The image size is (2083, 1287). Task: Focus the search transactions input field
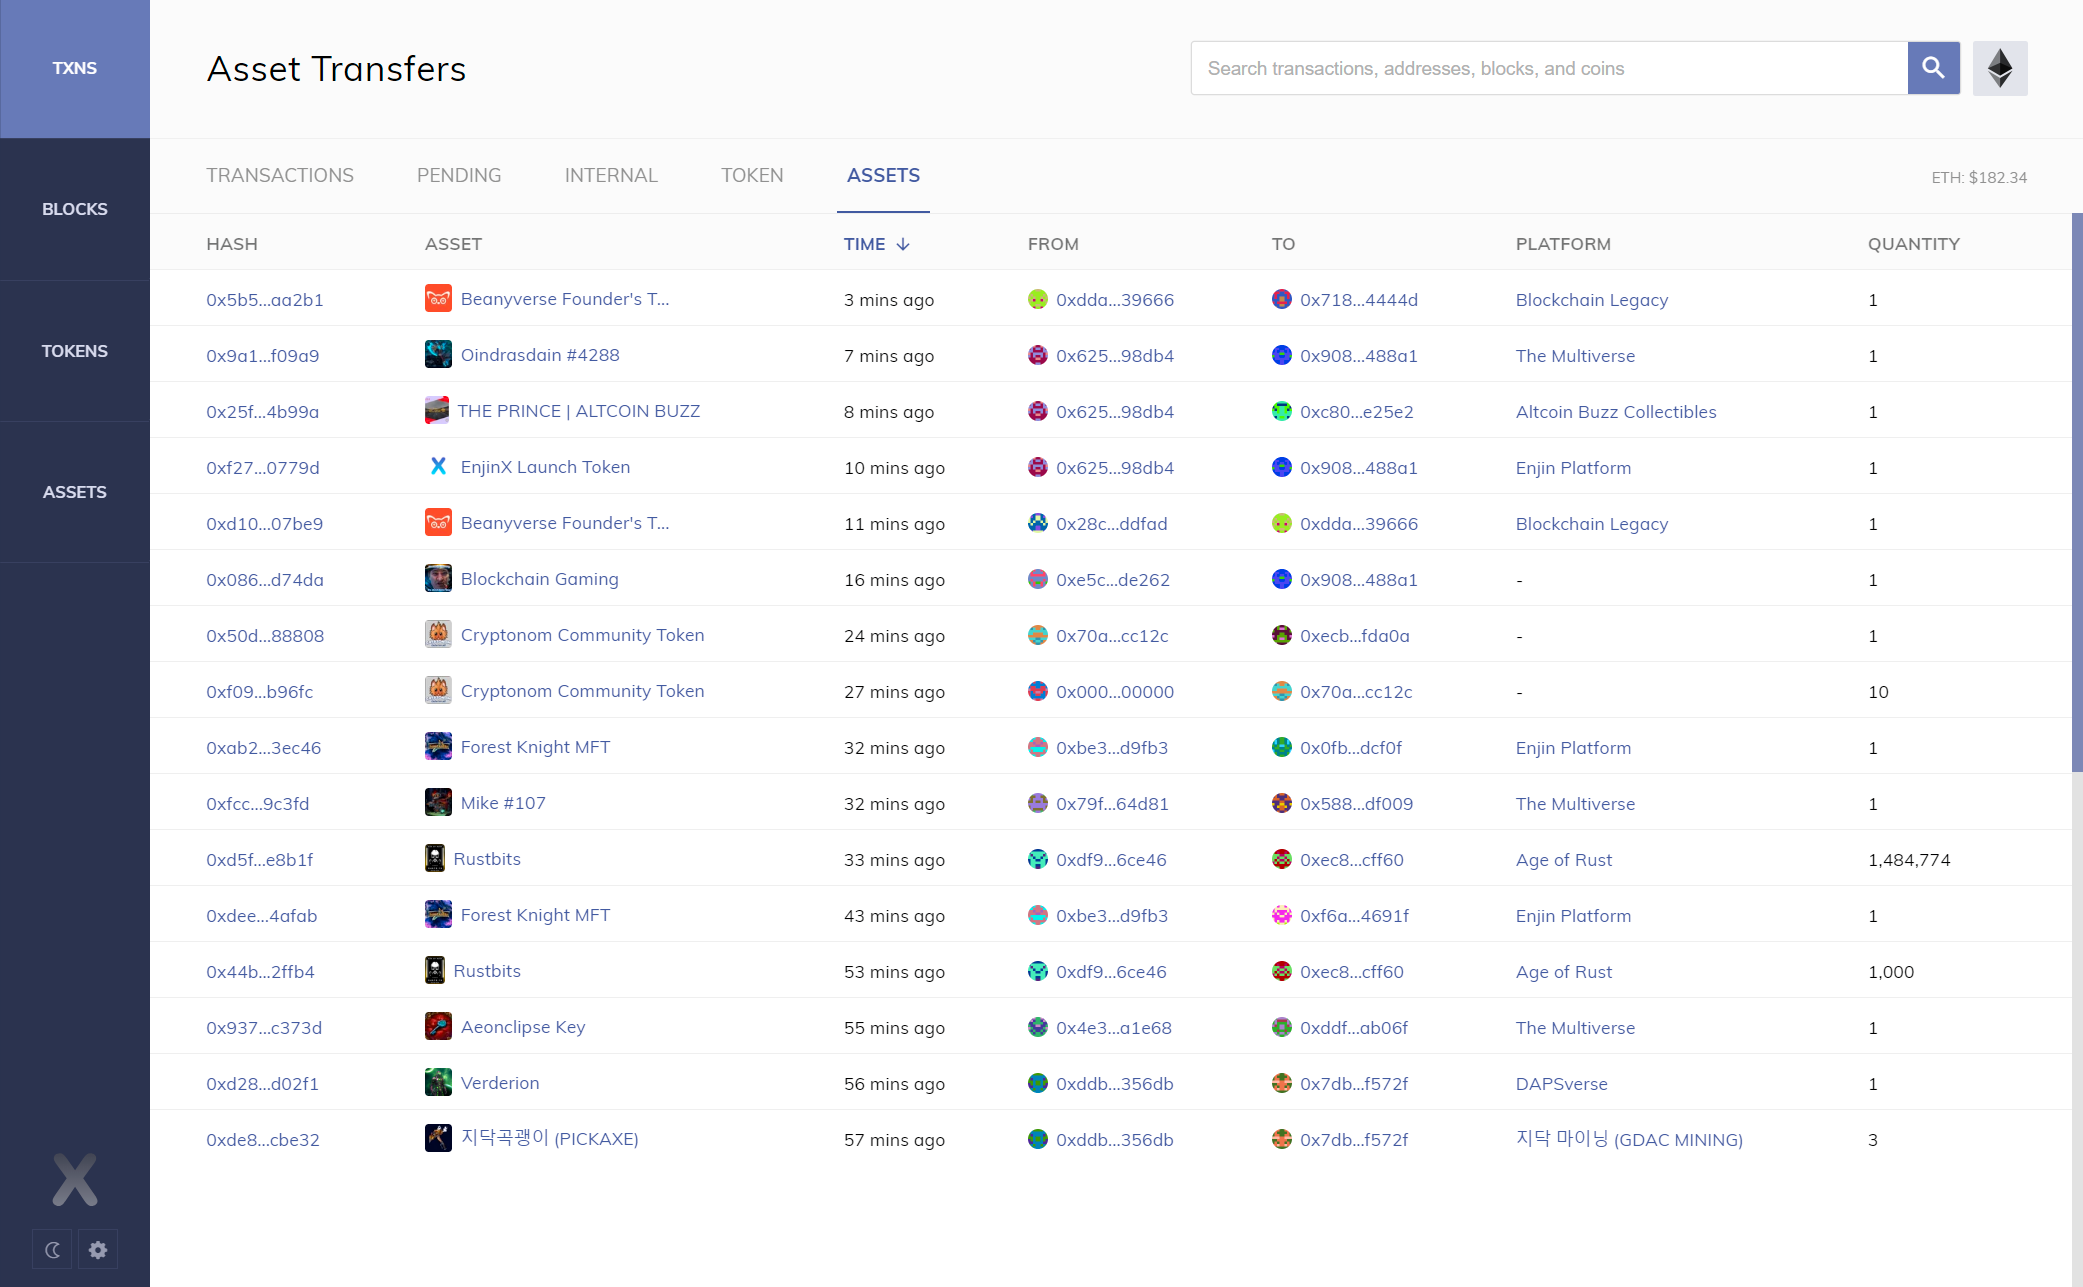[x=1549, y=68]
